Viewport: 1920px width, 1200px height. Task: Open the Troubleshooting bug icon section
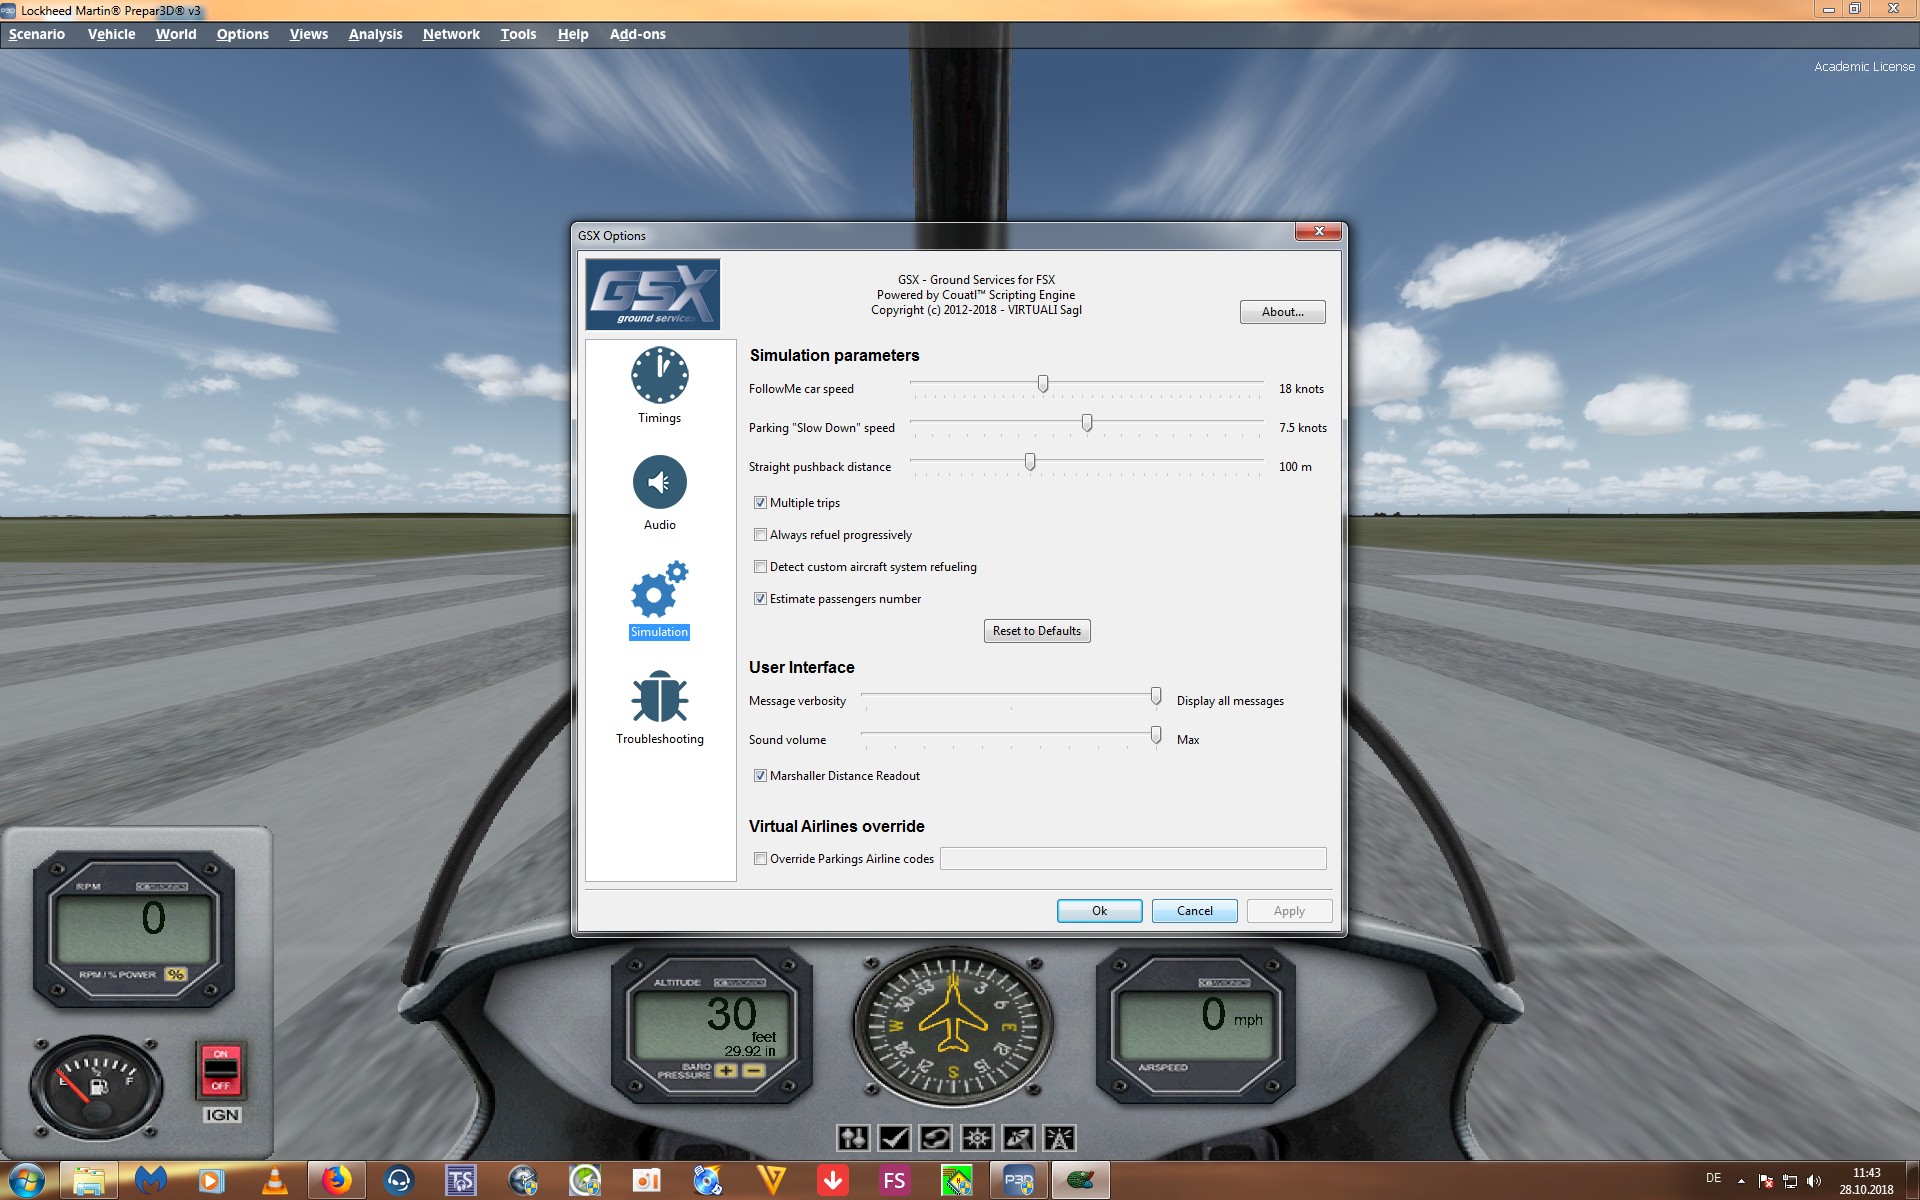tap(659, 698)
